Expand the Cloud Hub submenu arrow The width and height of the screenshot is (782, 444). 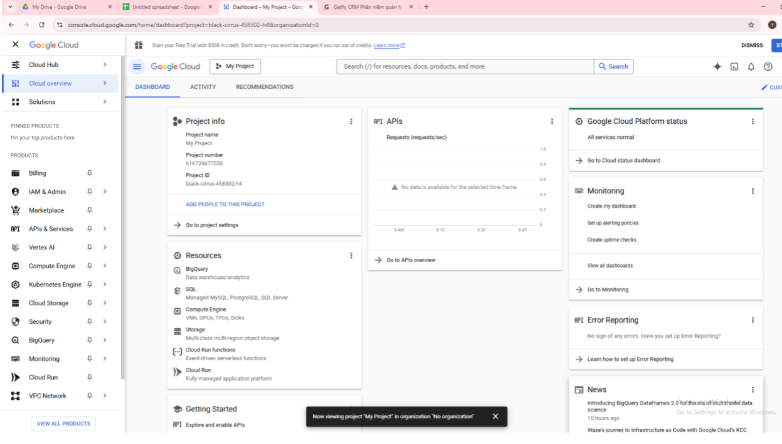point(104,65)
